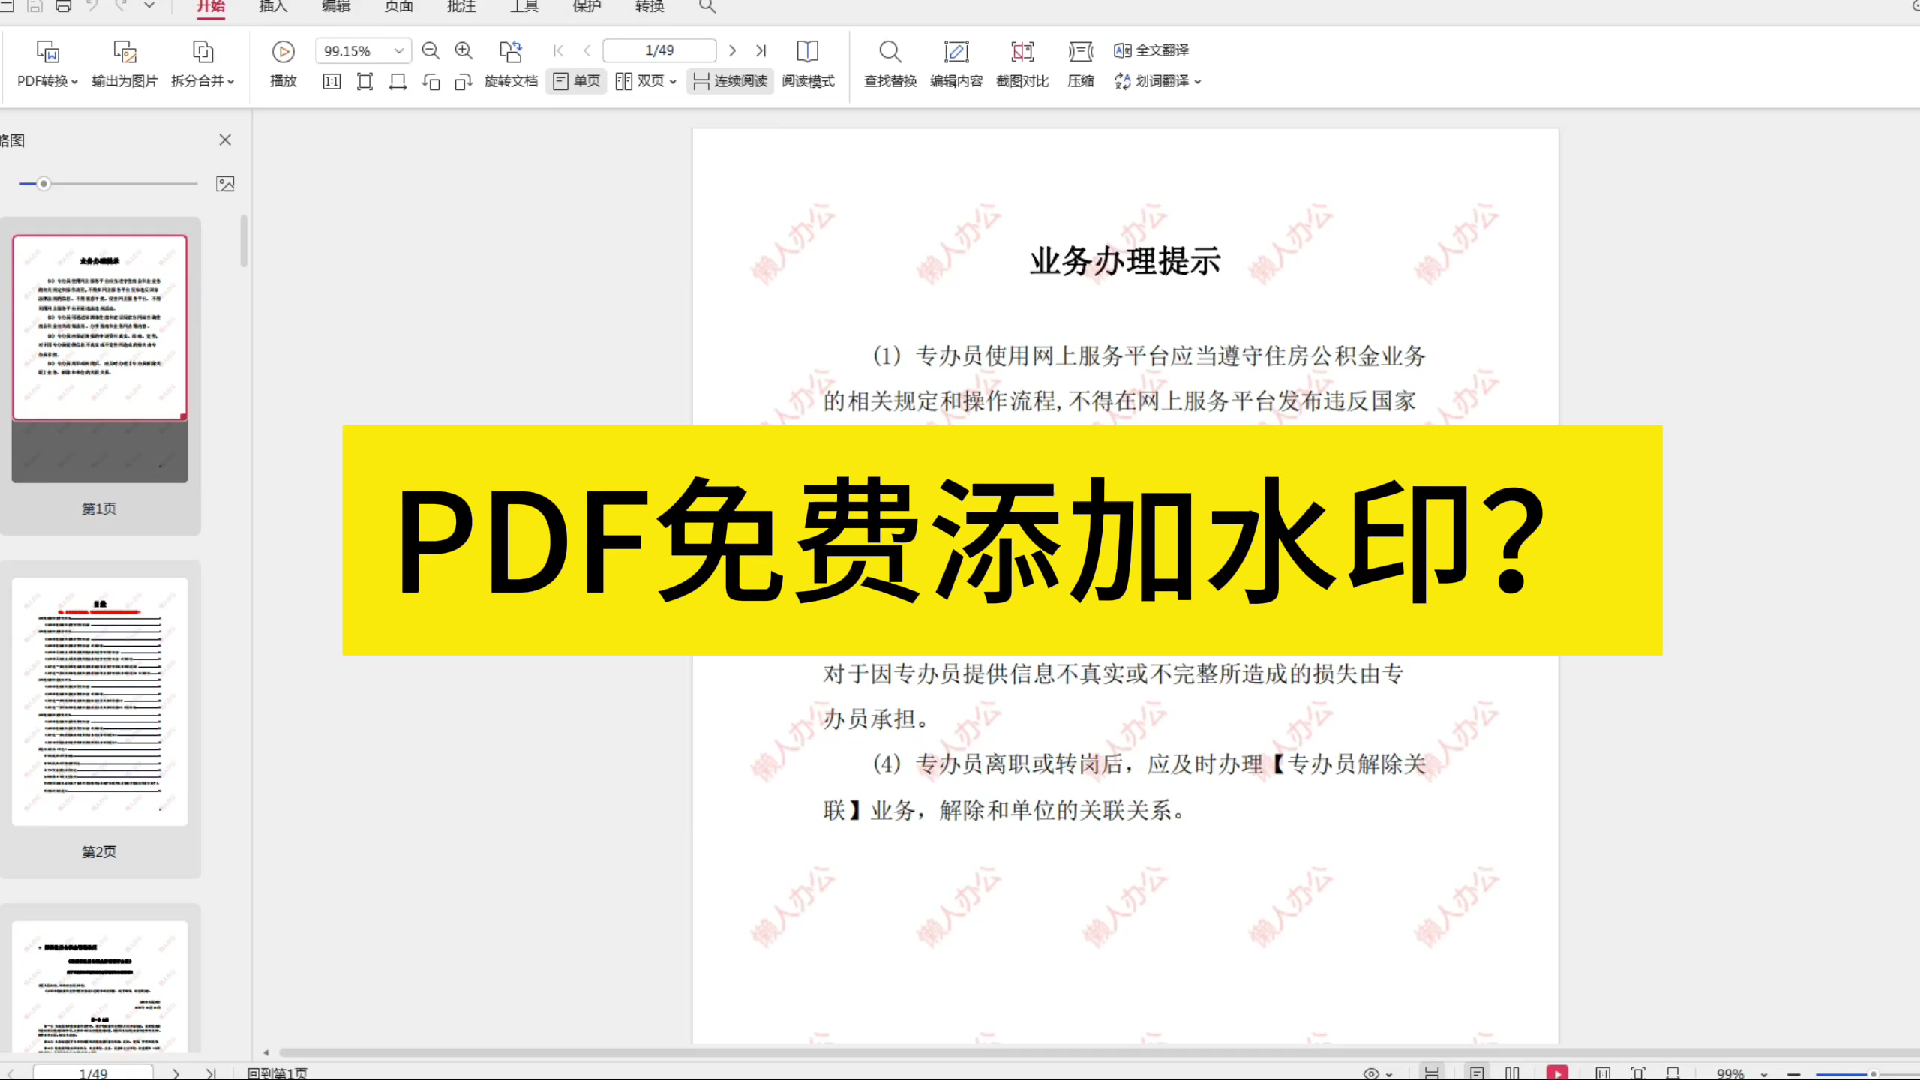Open the eye protection mode dropdown in the status bar

pos(1378,1073)
